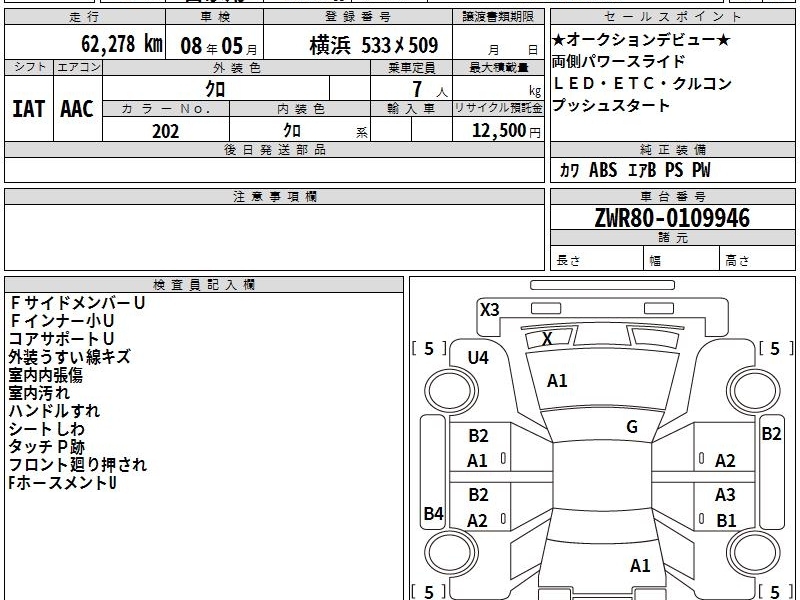Viewport: 800px width, 600px height.
Task: Select the 高さ dimension cell
Action: click(757, 260)
